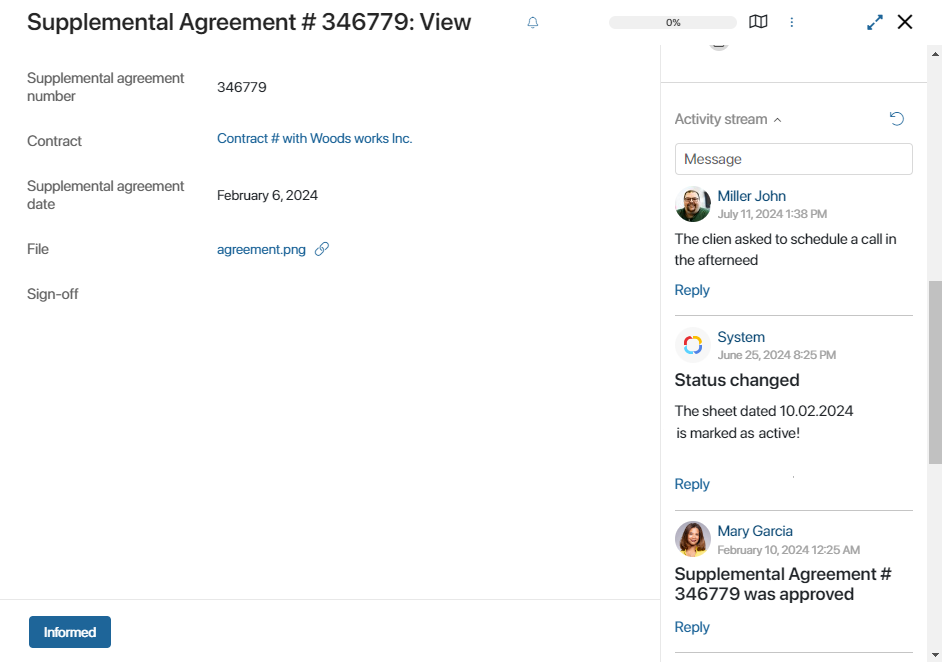Screen dimensions: 942x662
Task: Reply to the System status change
Action: (x=692, y=484)
